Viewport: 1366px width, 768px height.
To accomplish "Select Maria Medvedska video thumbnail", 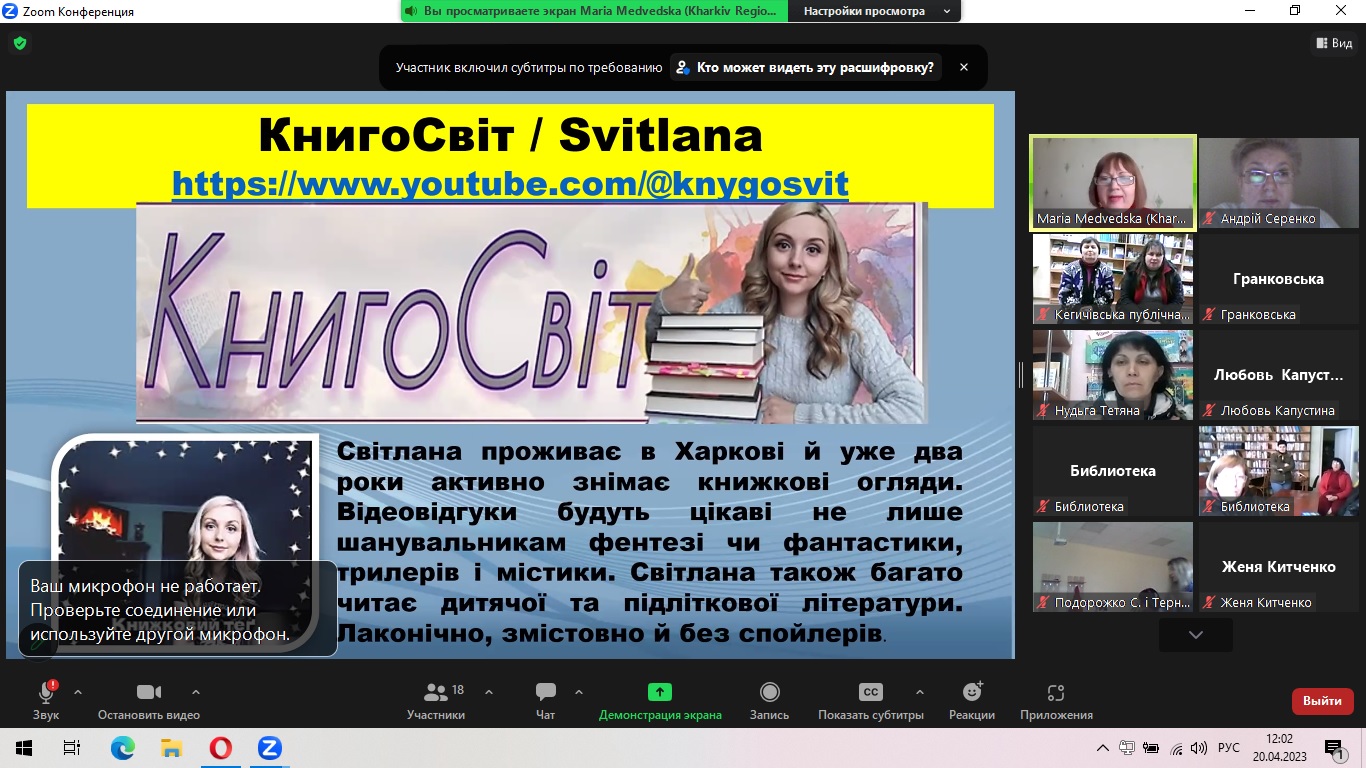I will point(1112,183).
